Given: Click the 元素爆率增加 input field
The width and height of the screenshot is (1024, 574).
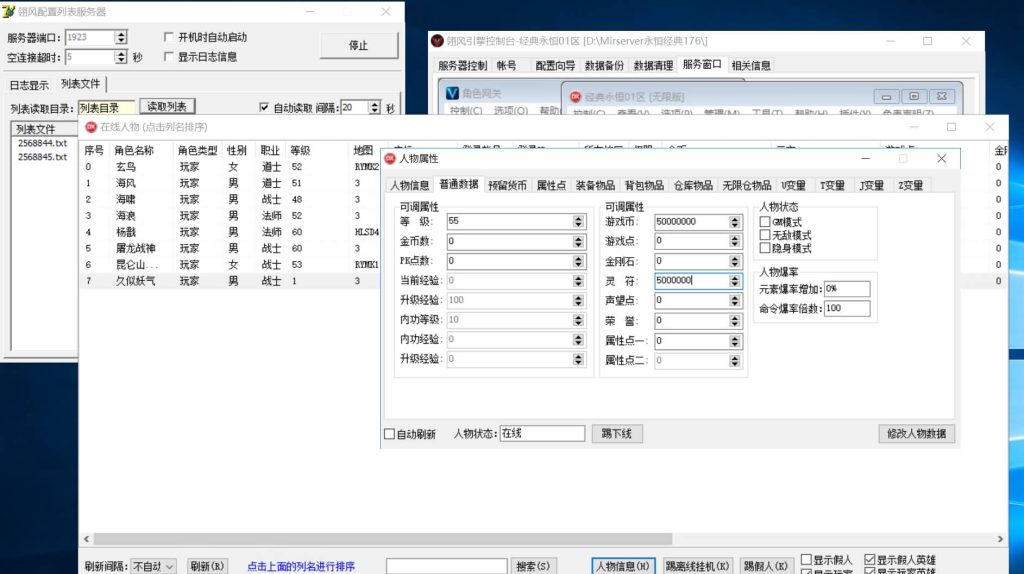Looking at the screenshot, I should tap(847, 289).
